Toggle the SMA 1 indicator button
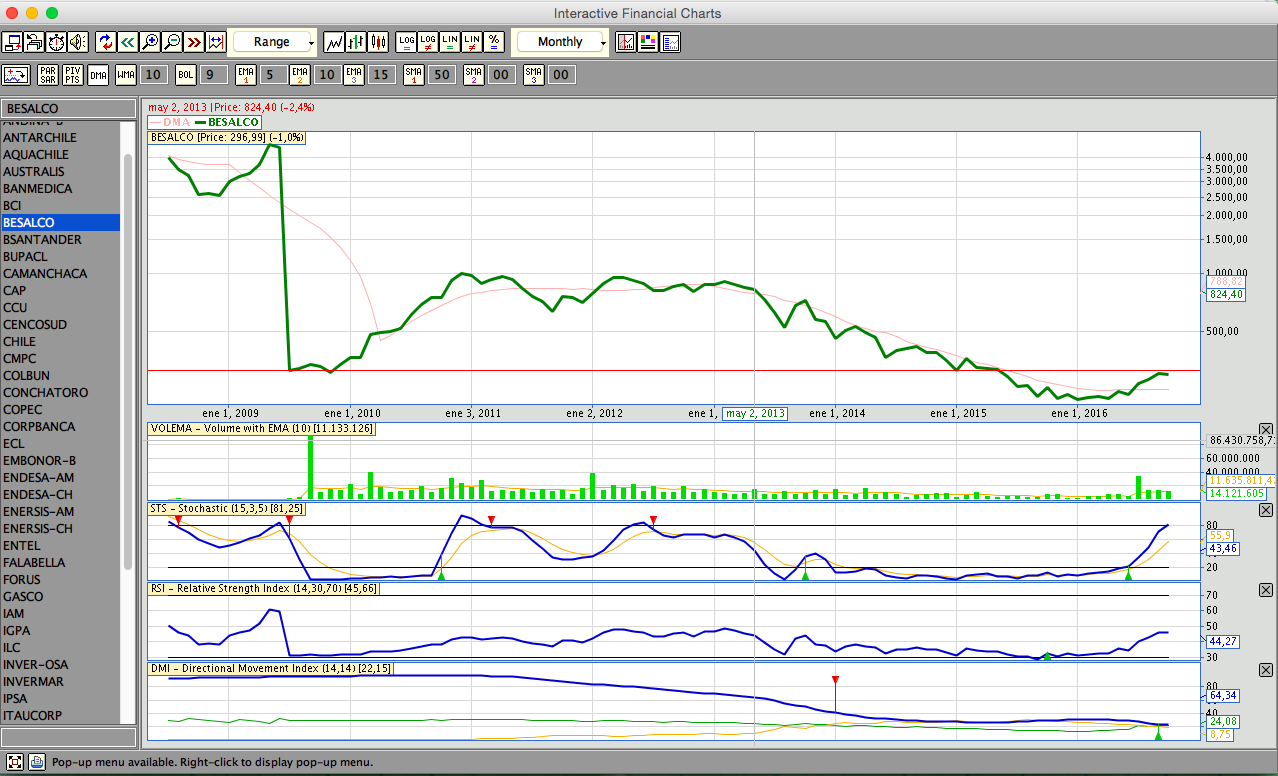Screen dimensions: 1278x776 click(414, 75)
